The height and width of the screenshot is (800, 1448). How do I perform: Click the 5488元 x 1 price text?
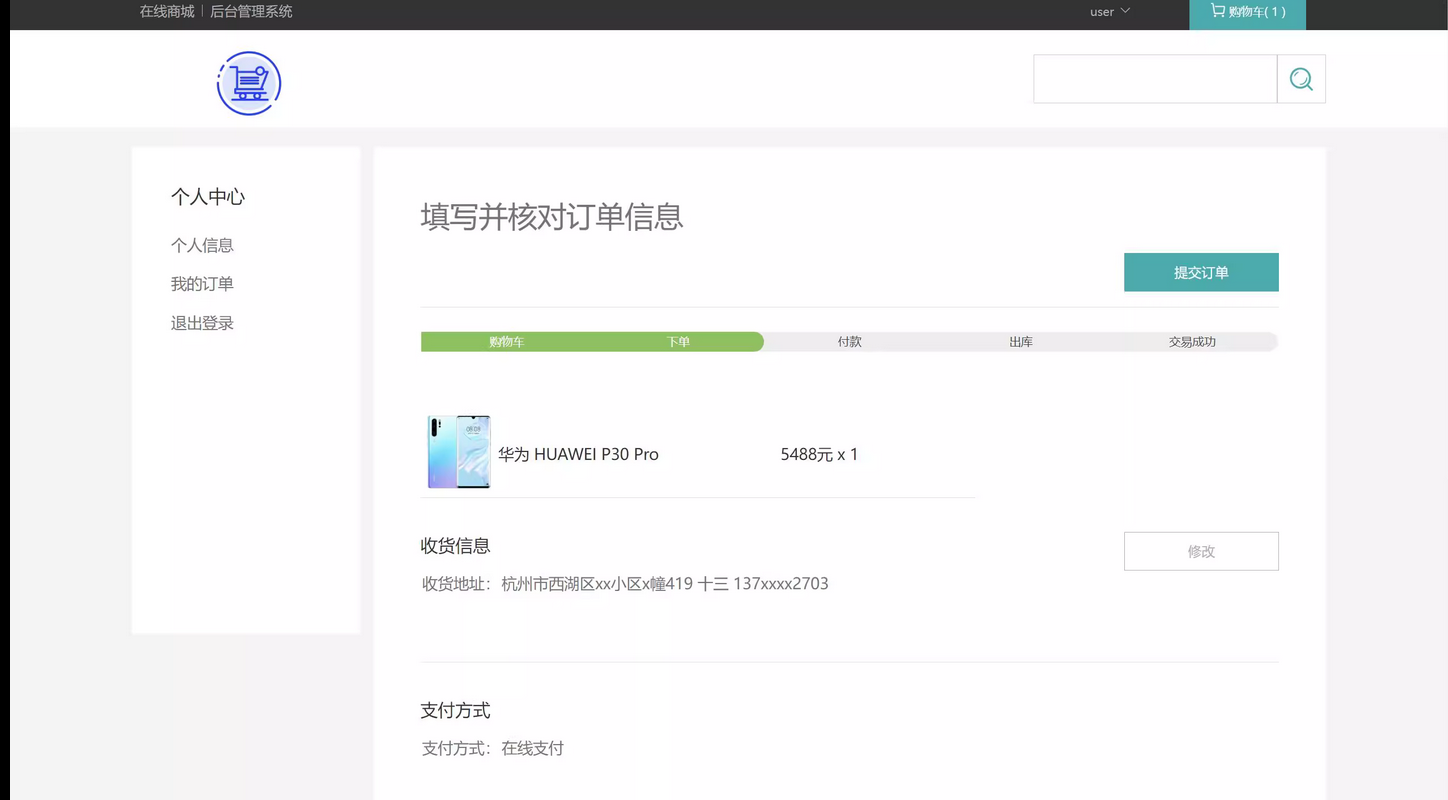(819, 454)
